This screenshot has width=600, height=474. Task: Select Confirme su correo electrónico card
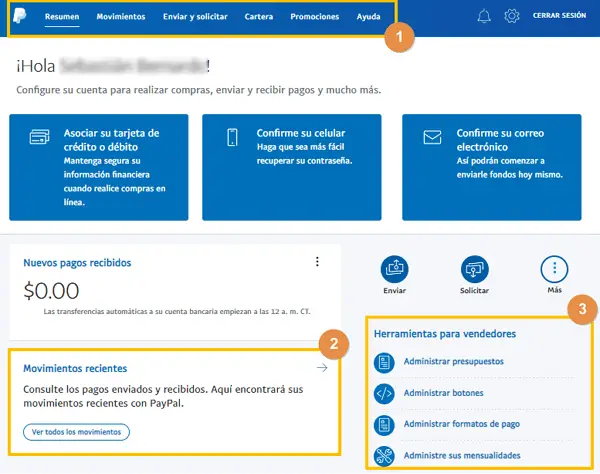[492, 167]
